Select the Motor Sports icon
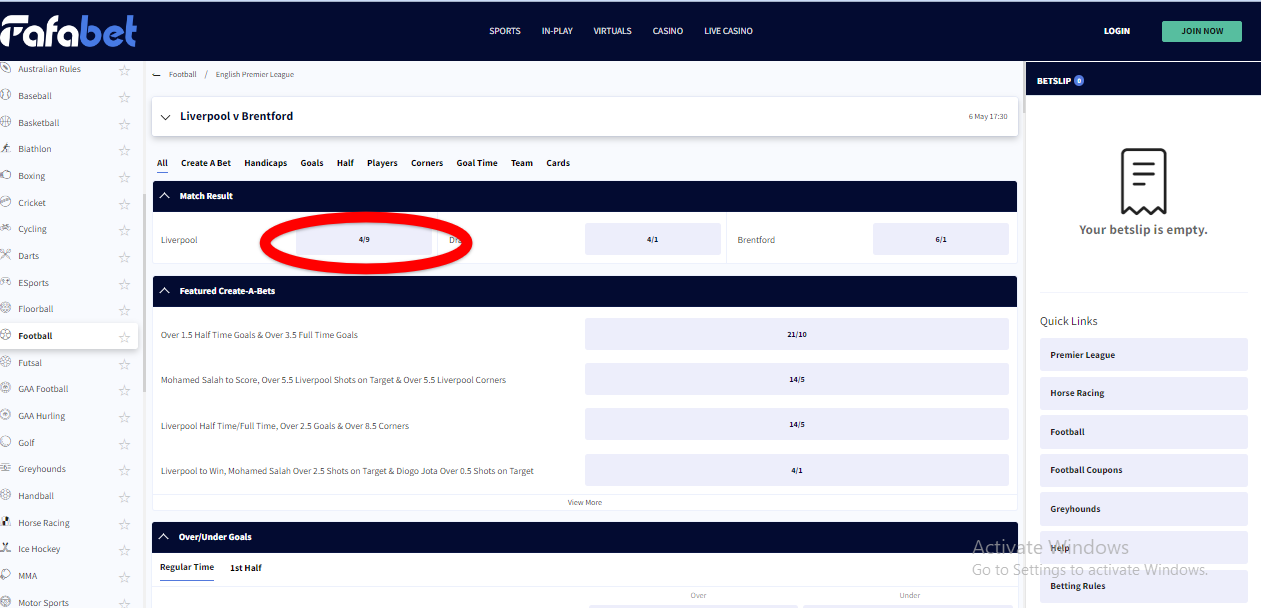 (x=6, y=602)
